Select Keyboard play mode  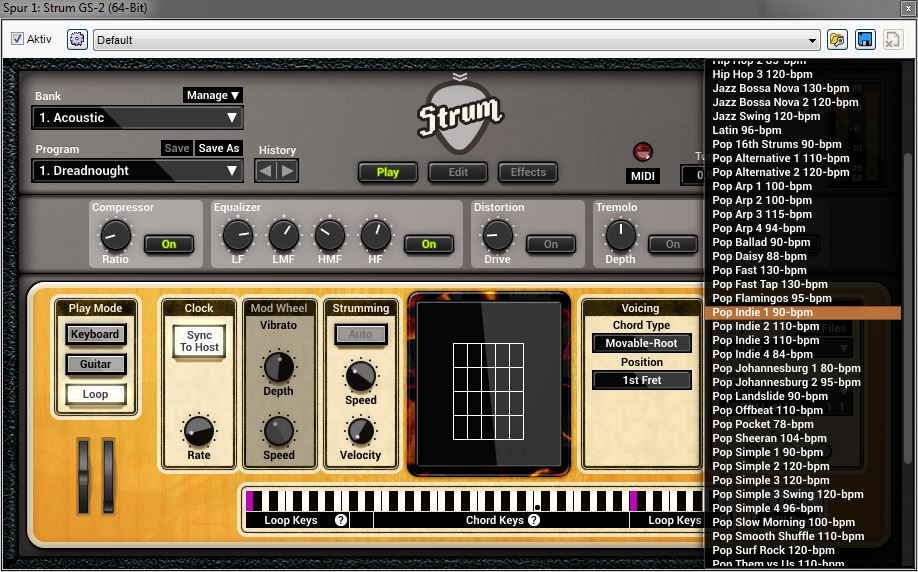point(95,334)
